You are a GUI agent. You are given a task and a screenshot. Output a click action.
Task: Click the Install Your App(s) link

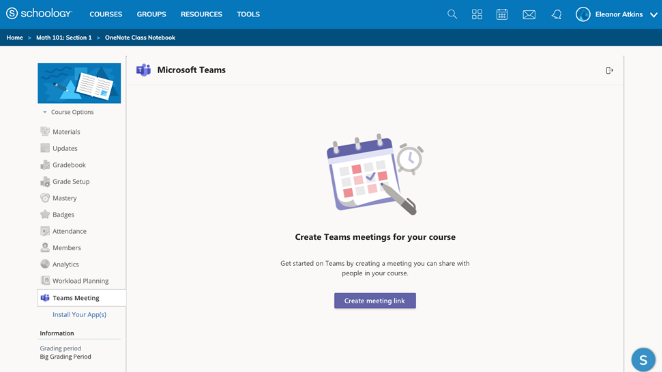pos(79,315)
